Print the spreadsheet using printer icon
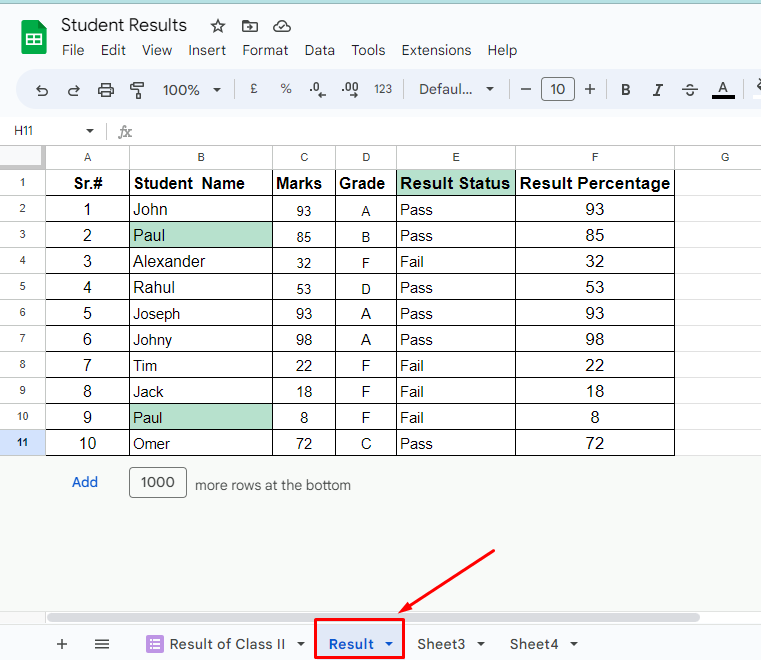 click(x=106, y=90)
